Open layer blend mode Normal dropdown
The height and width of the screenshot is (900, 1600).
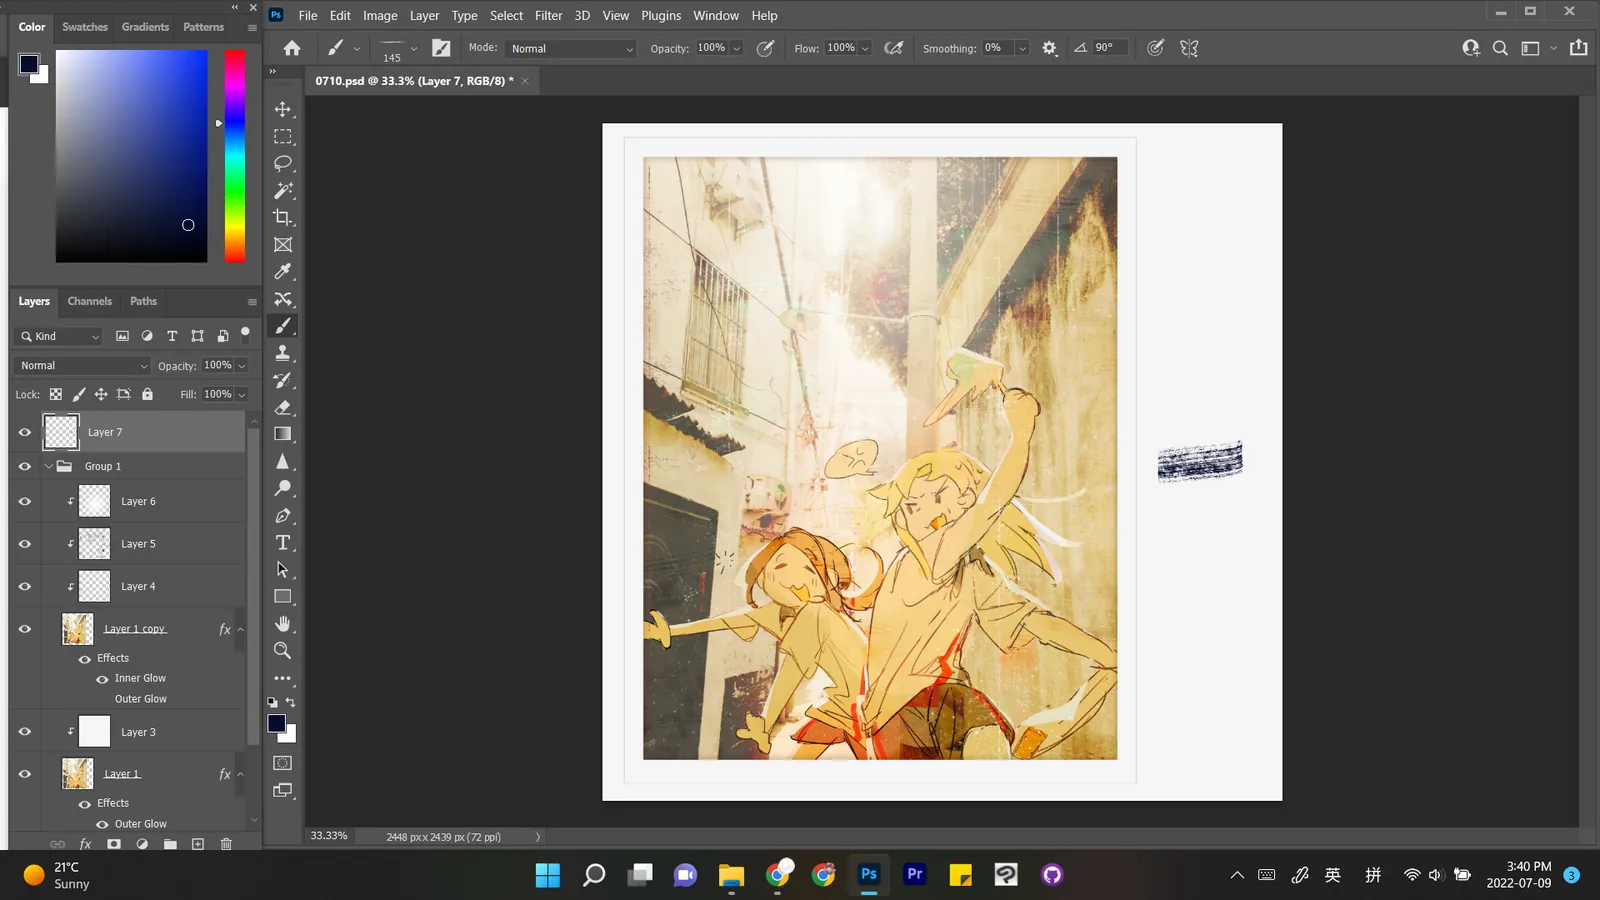83,366
